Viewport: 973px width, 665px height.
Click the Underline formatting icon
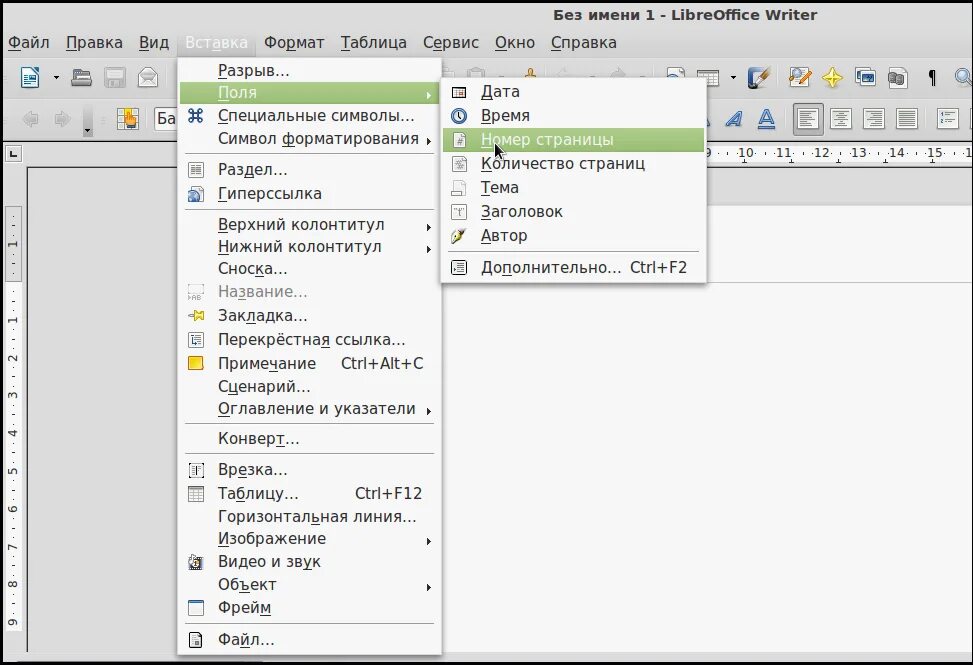click(x=766, y=118)
